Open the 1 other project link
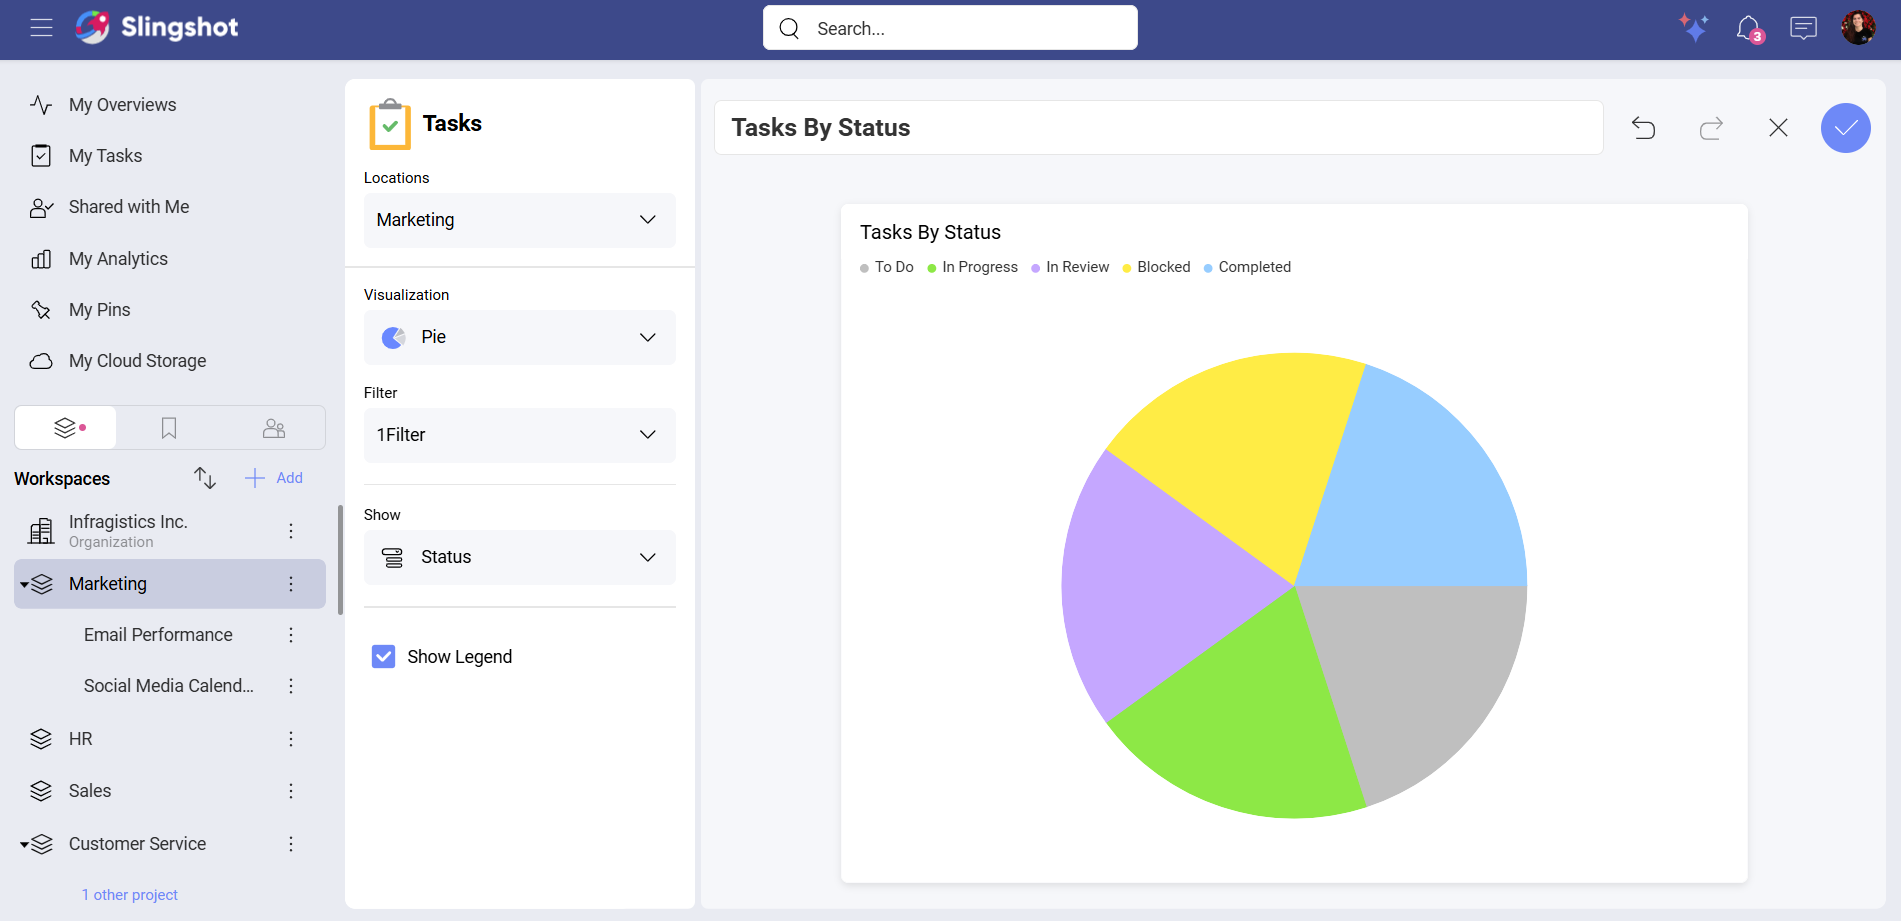1901x921 pixels. [129, 894]
